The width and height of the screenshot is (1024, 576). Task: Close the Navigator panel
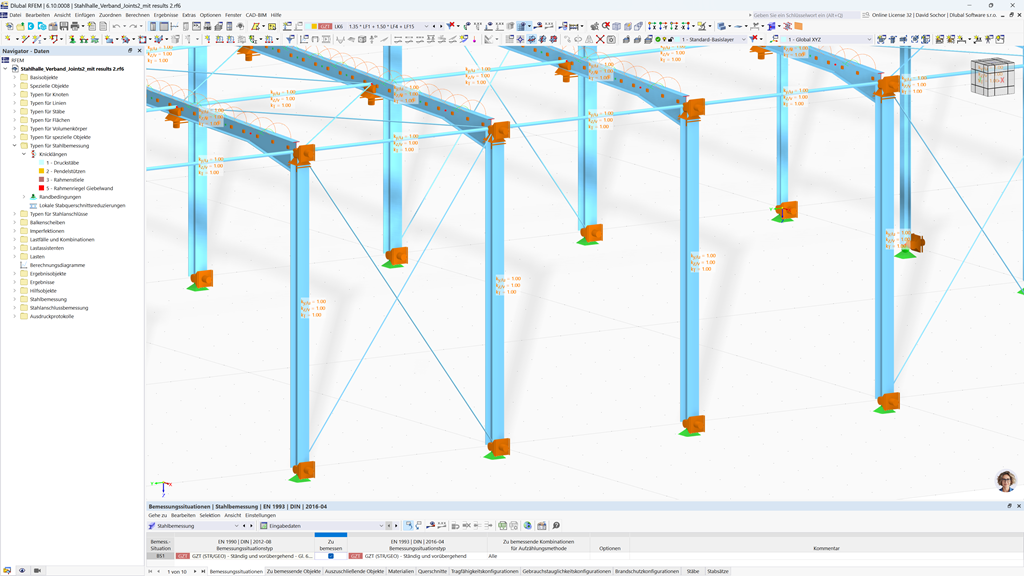(139, 50)
